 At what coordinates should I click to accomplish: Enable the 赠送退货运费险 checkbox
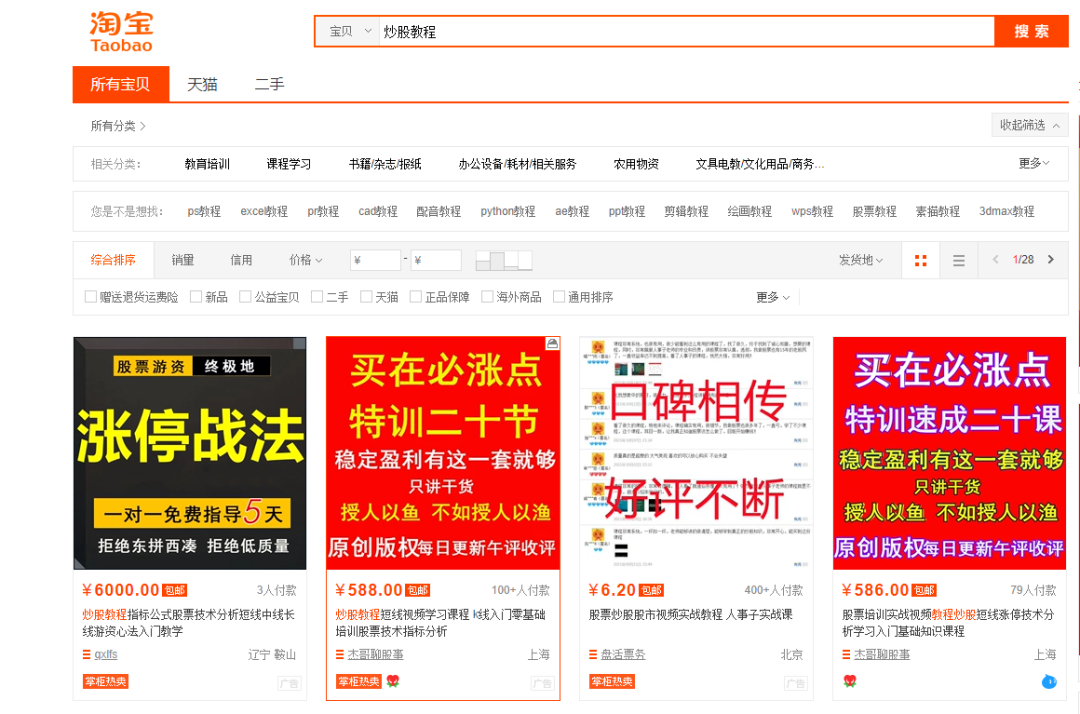91,297
